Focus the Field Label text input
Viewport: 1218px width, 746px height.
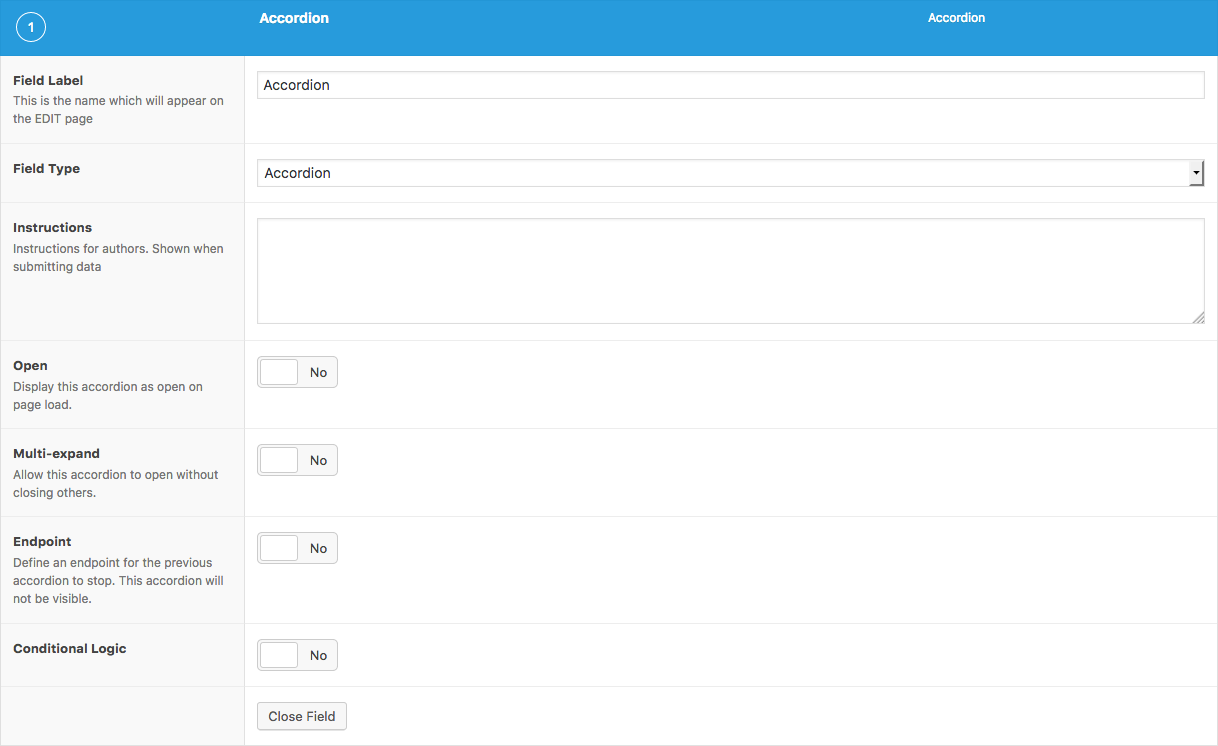pyautogui.click(x=730, y=85)
